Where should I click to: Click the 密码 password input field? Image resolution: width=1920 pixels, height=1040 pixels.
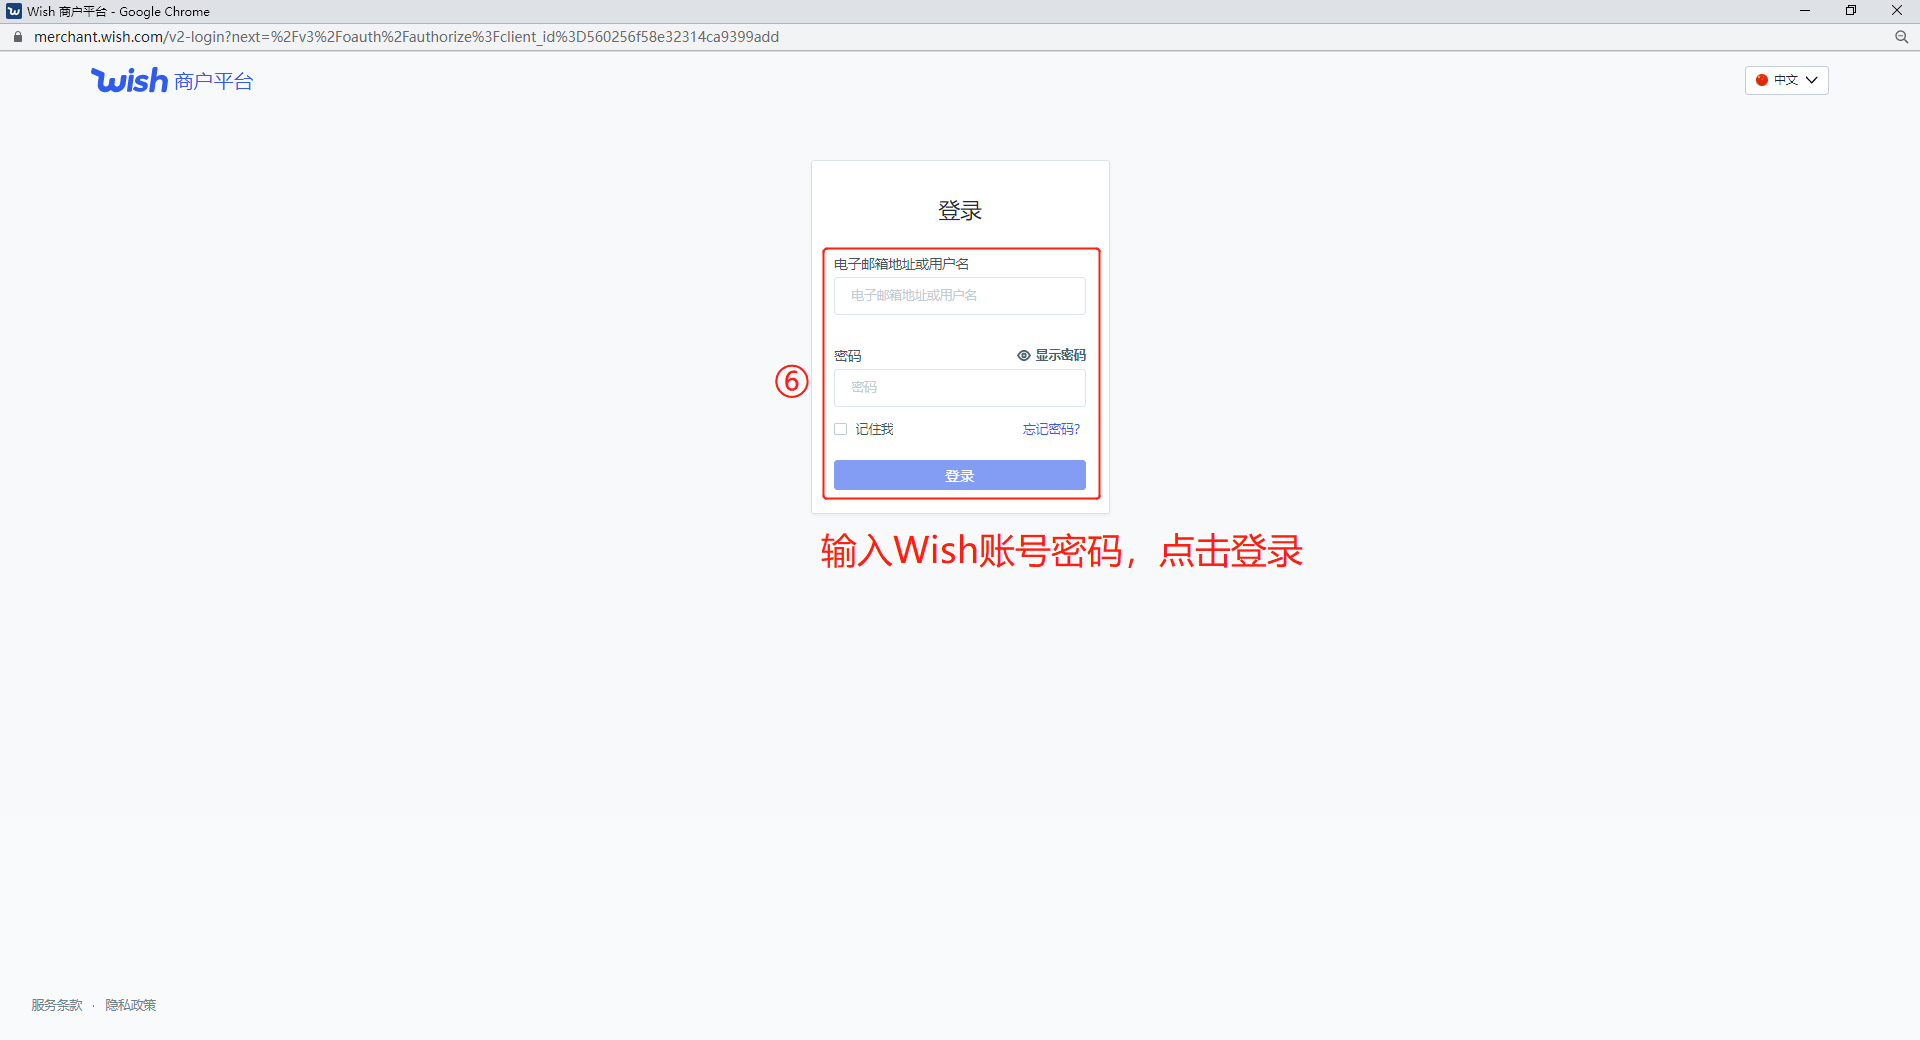pyautogui.click(x=959, y=388)
